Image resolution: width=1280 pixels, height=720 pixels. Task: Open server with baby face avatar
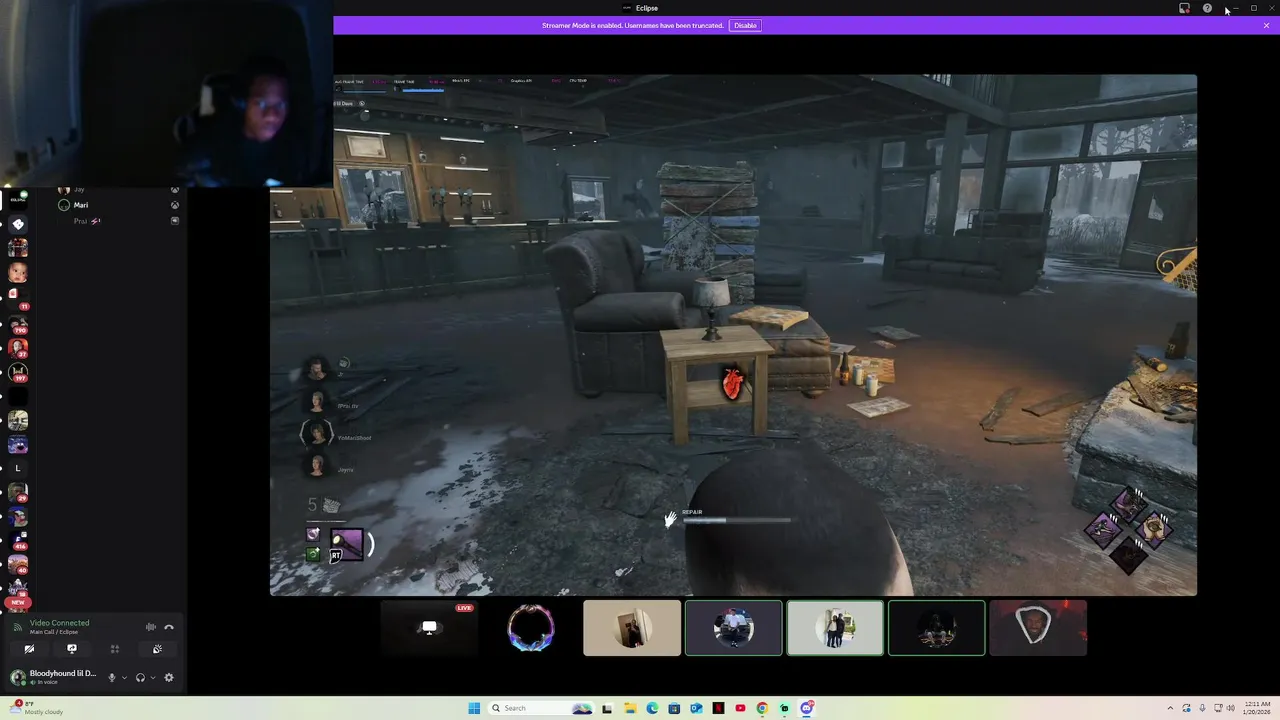(x=18, y=271)
